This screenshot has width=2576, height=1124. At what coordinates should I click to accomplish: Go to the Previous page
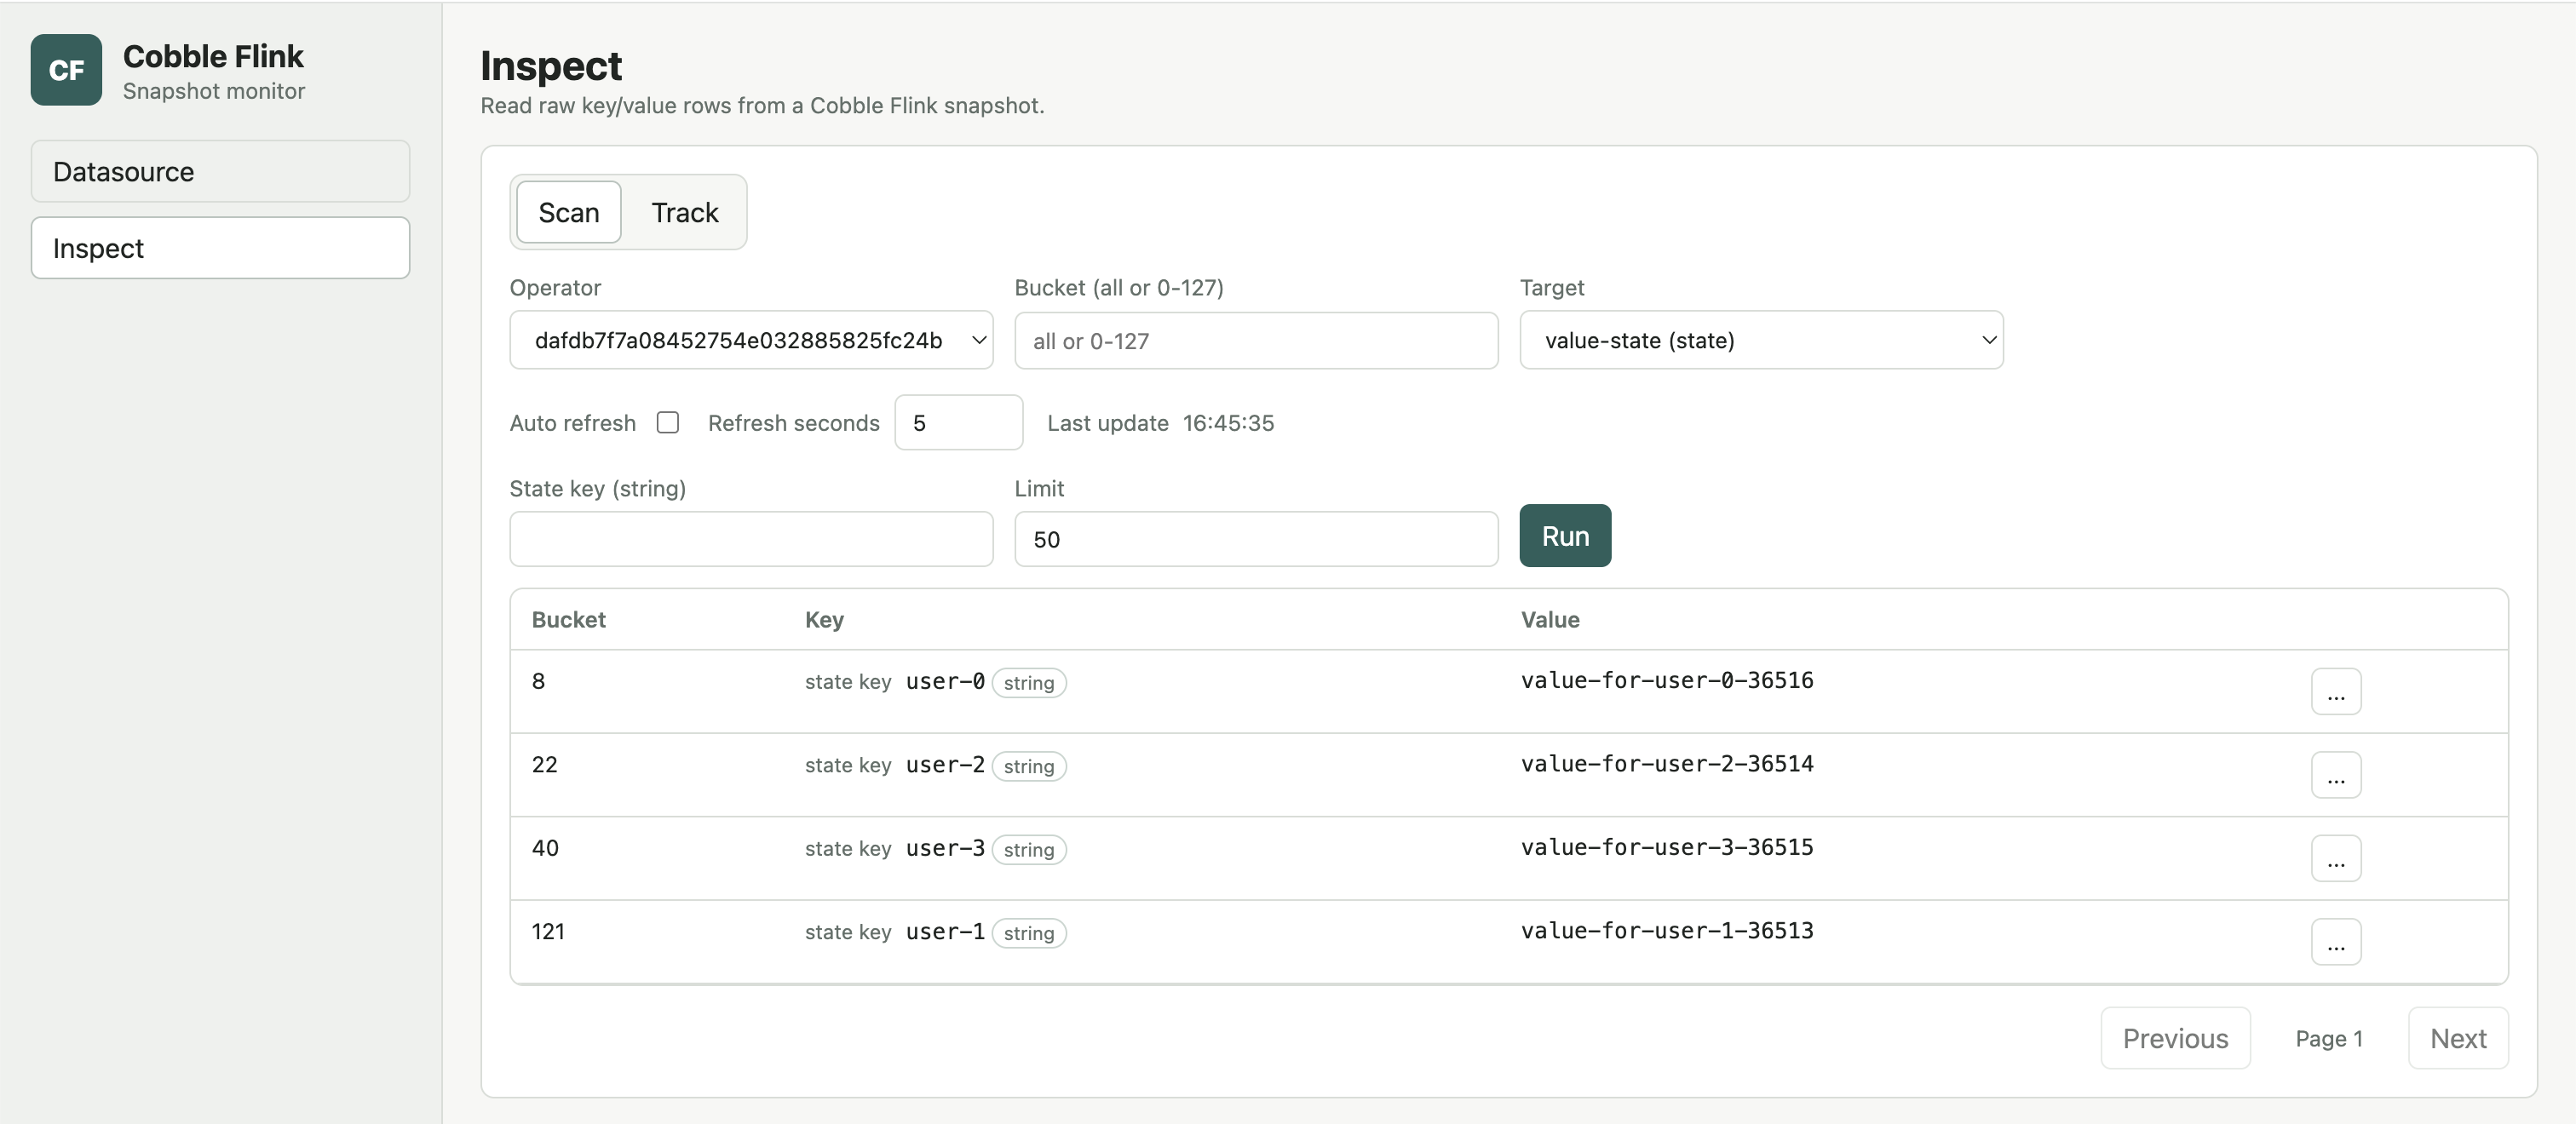click(x=2175, y=1038)
